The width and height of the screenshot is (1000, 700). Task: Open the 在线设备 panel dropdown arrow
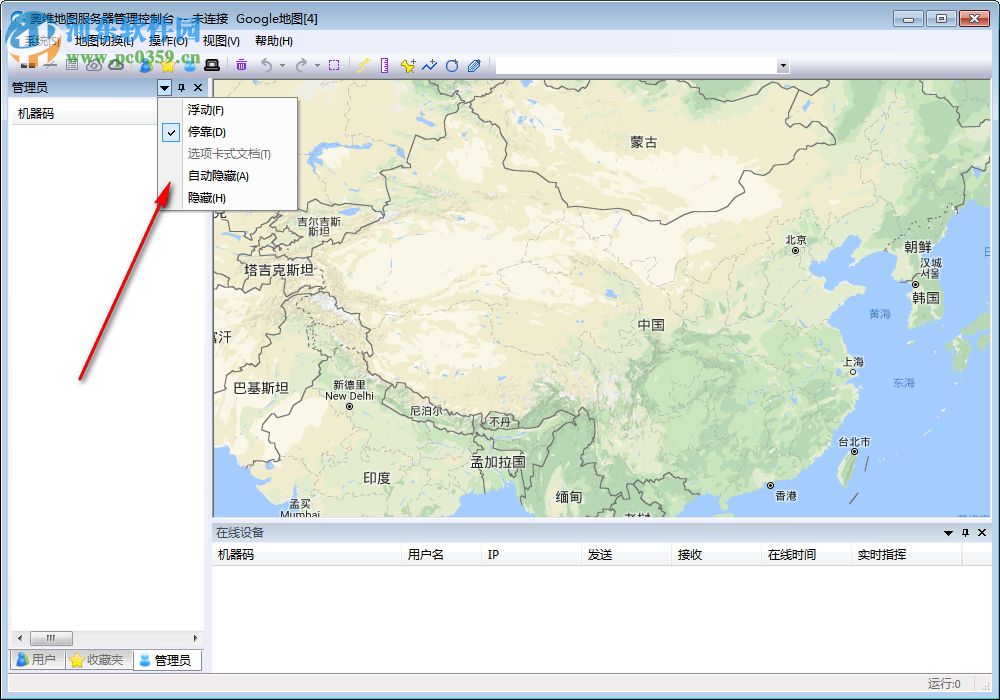[x=948, y=533]
